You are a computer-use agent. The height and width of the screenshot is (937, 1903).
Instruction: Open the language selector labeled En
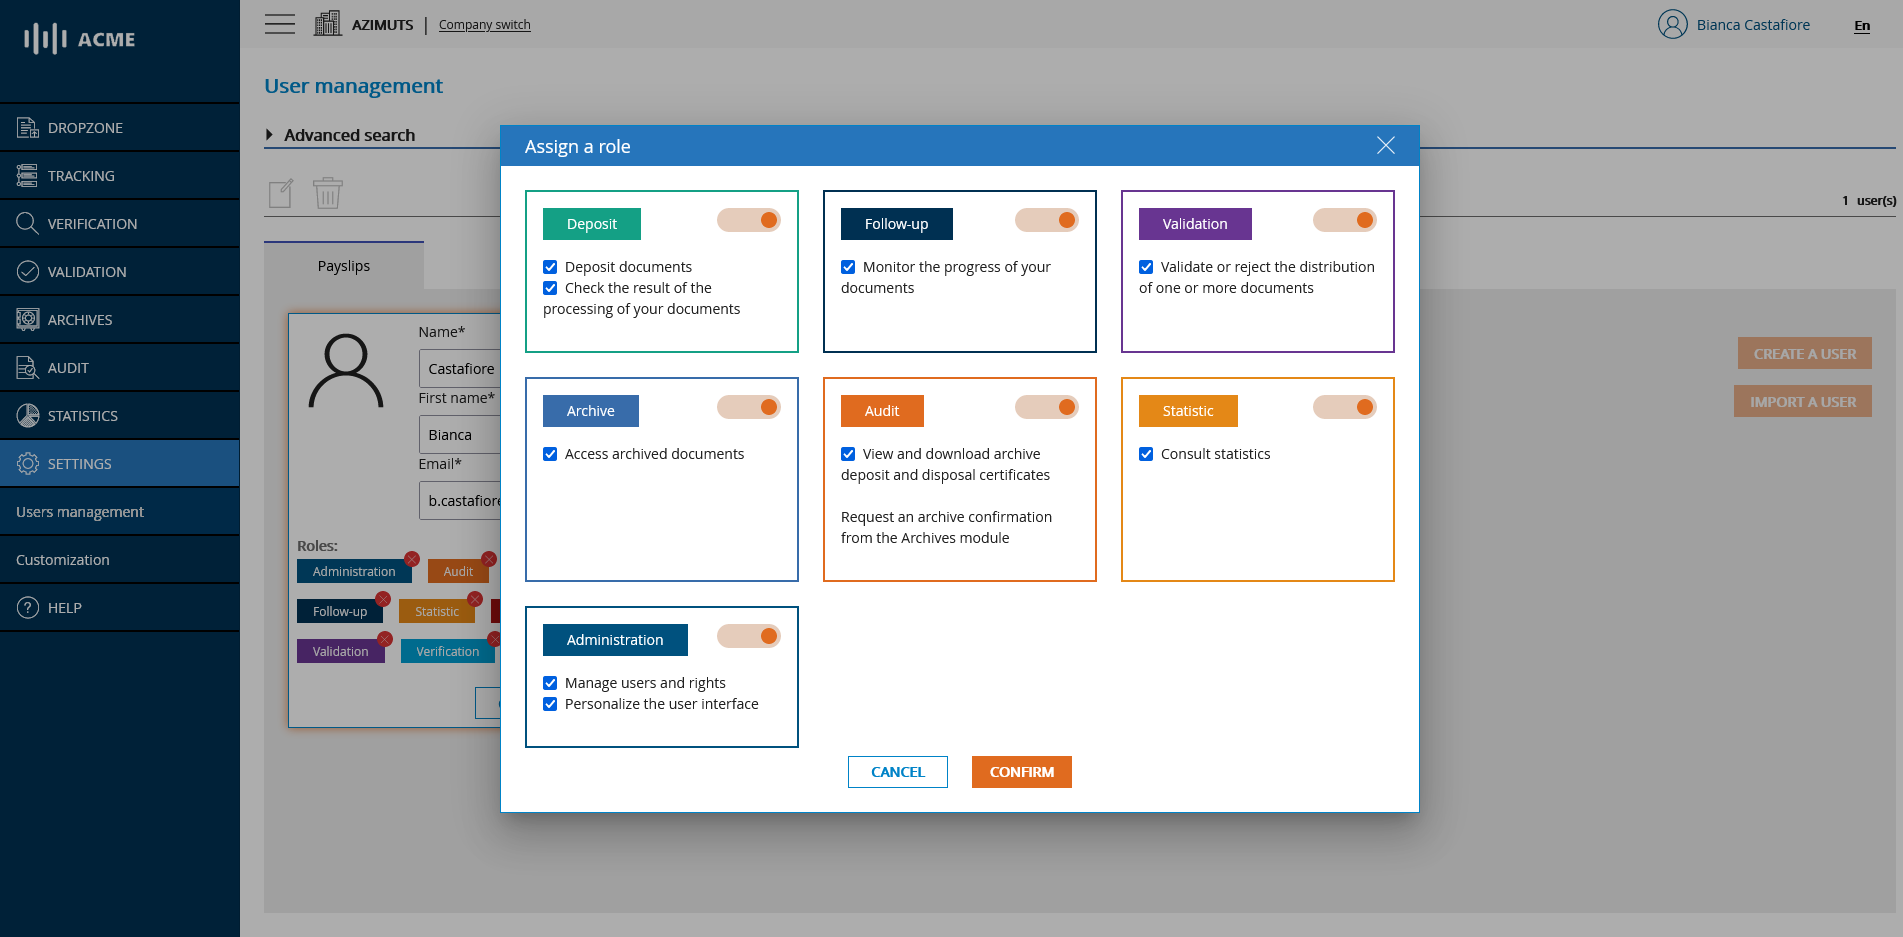(x=1861, y=26)
